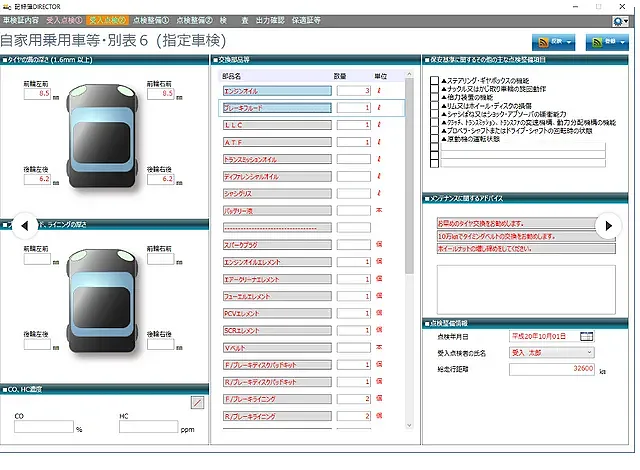The width and height of the screenshot is (640, 470).
Task: Click the pencil edit icon in CO, HC濃度 panel
Action: pos(197,402)
